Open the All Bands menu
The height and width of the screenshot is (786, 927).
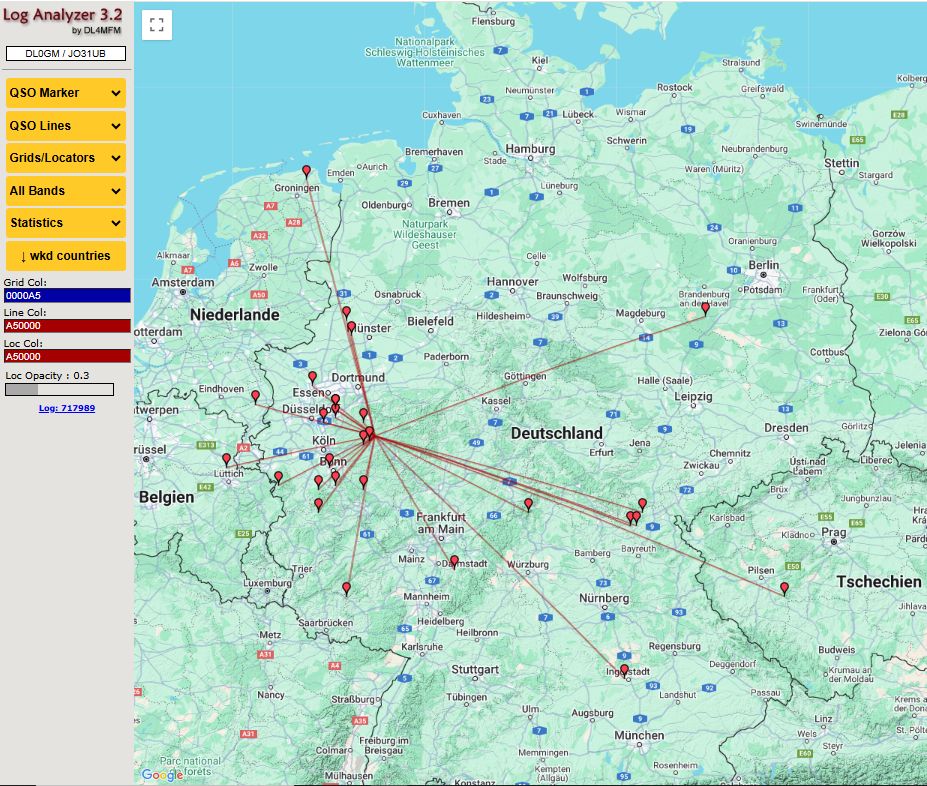[x=66, y=190]
